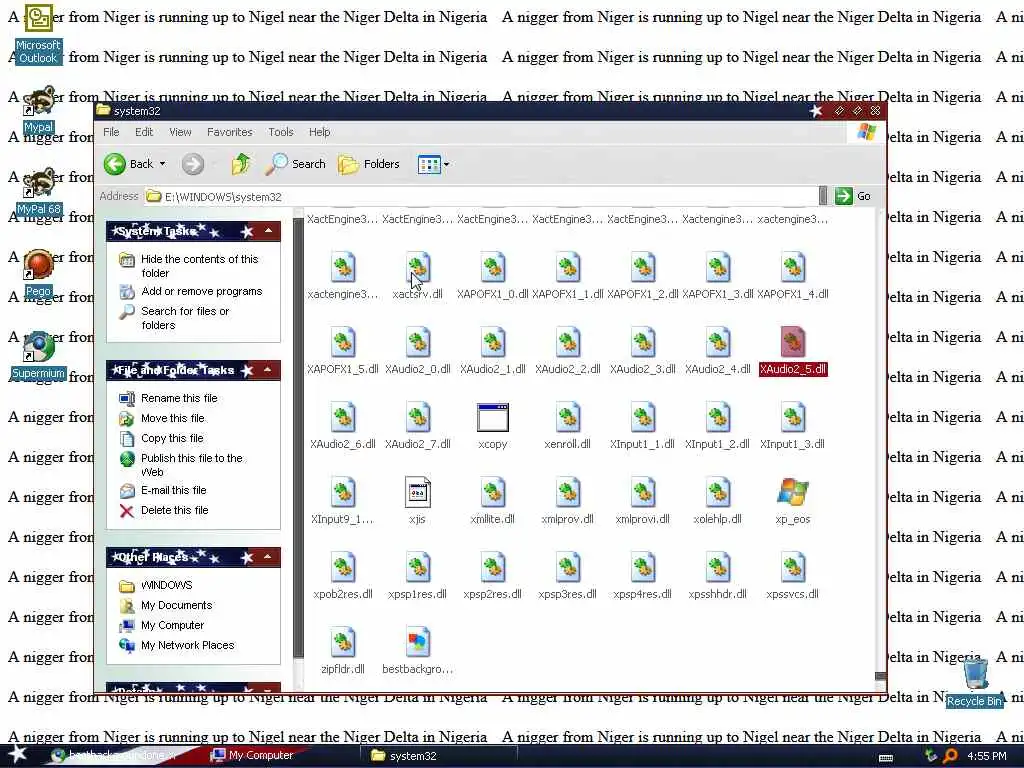Select the xjis file icon
The width and height of the screenshot is (1024, 768).
417,492
